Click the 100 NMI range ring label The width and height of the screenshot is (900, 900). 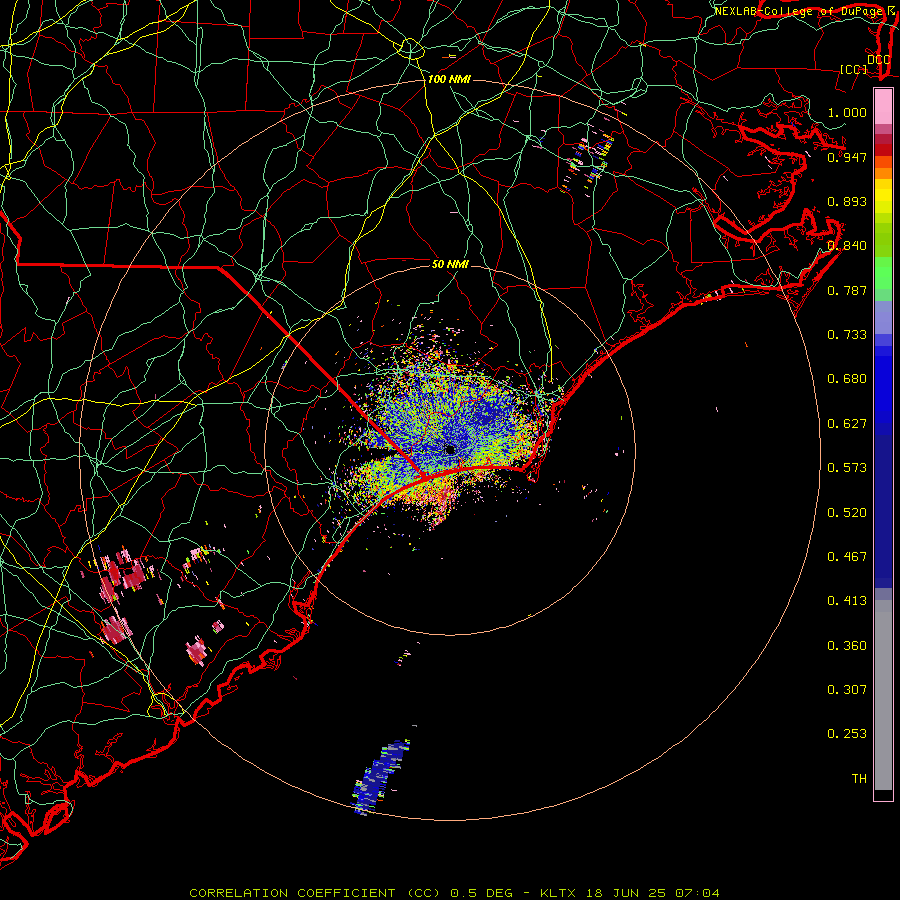tap(449, 79)
